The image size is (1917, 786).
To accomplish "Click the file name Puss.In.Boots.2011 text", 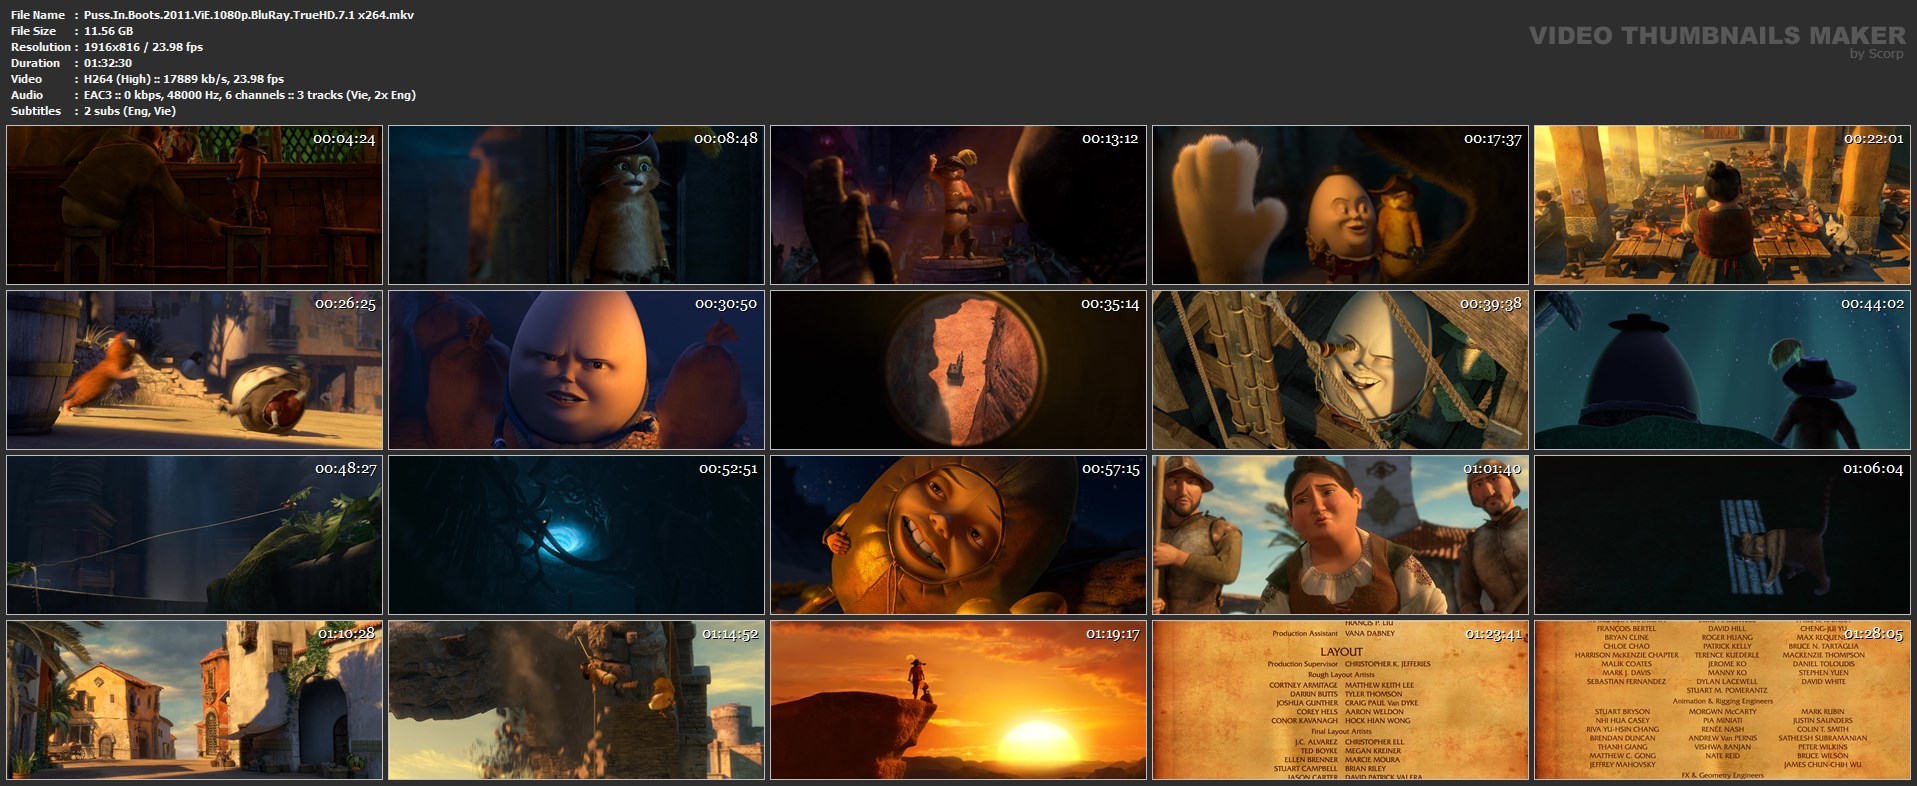I will pyautogui.click(x=249, y=15).
